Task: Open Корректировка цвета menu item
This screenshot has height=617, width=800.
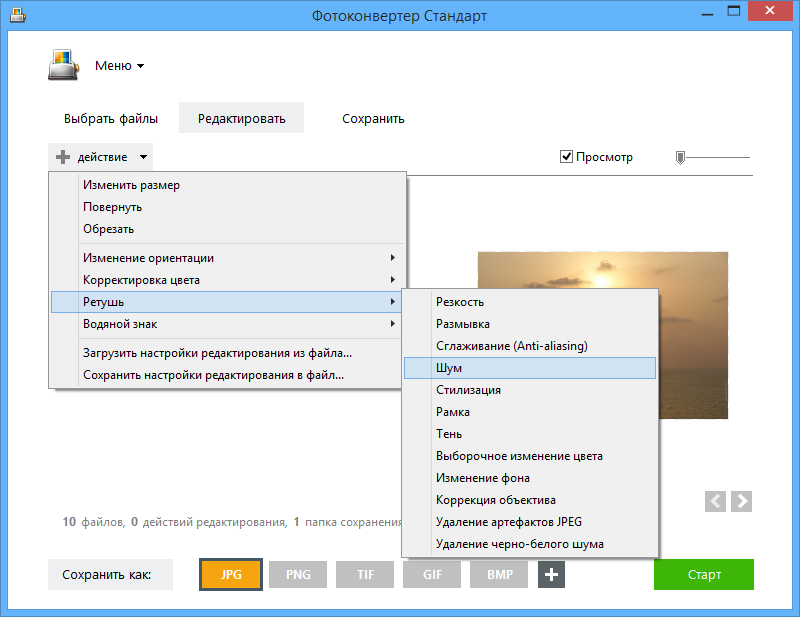Action: (x=227, y=280)
